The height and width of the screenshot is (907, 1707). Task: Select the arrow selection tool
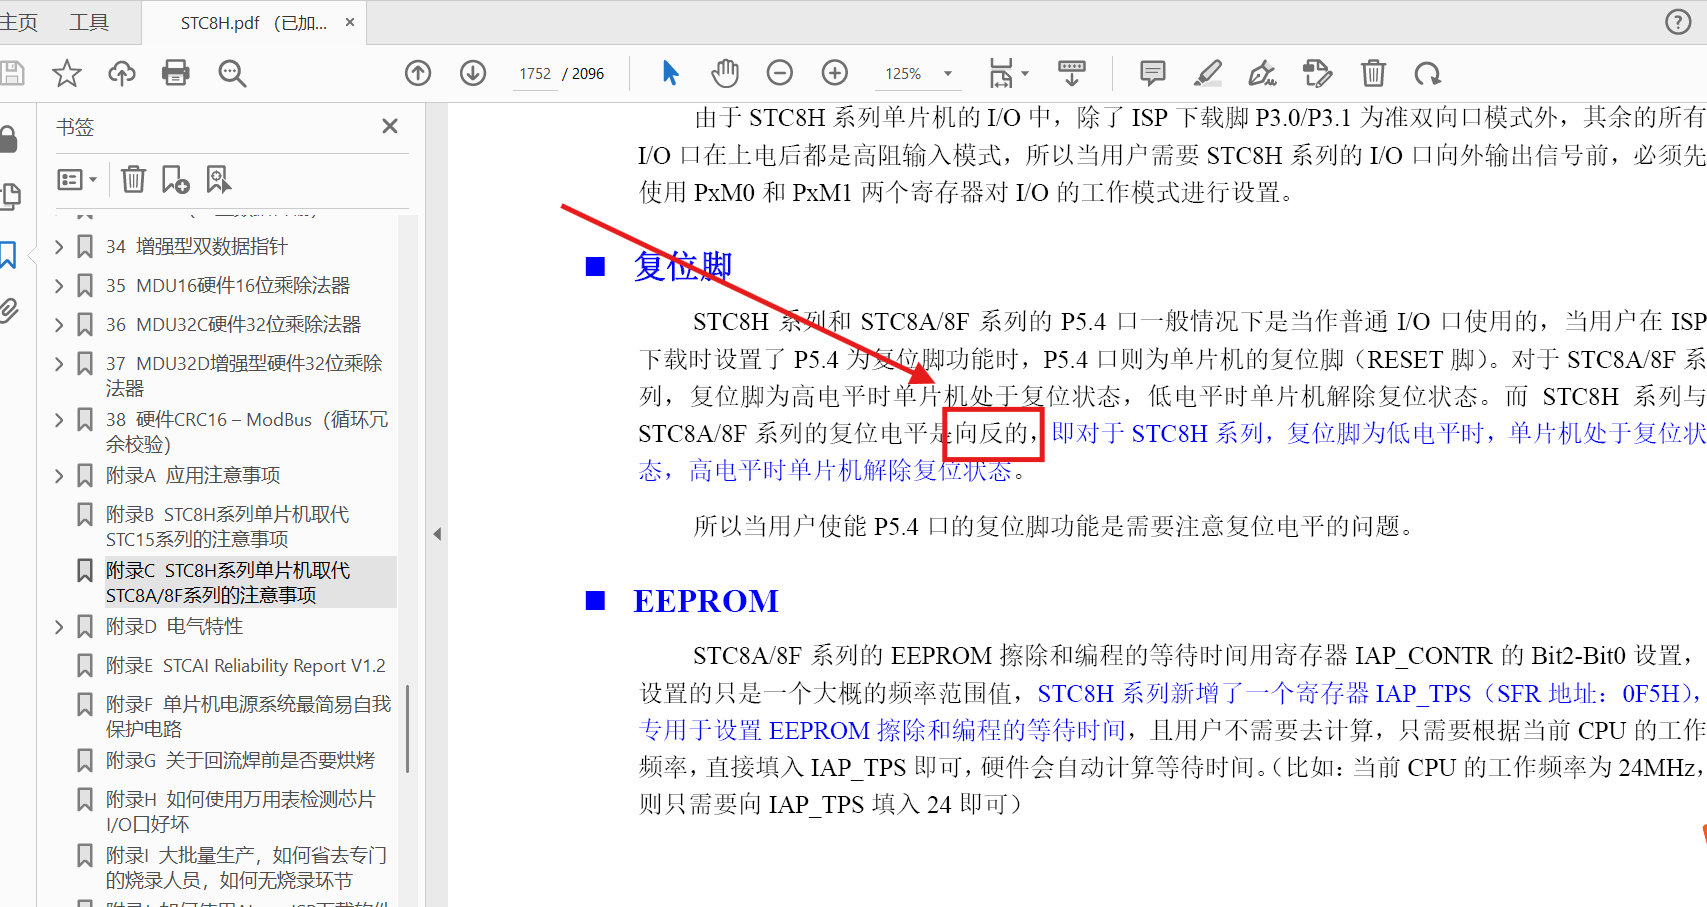tap(670, 73)
